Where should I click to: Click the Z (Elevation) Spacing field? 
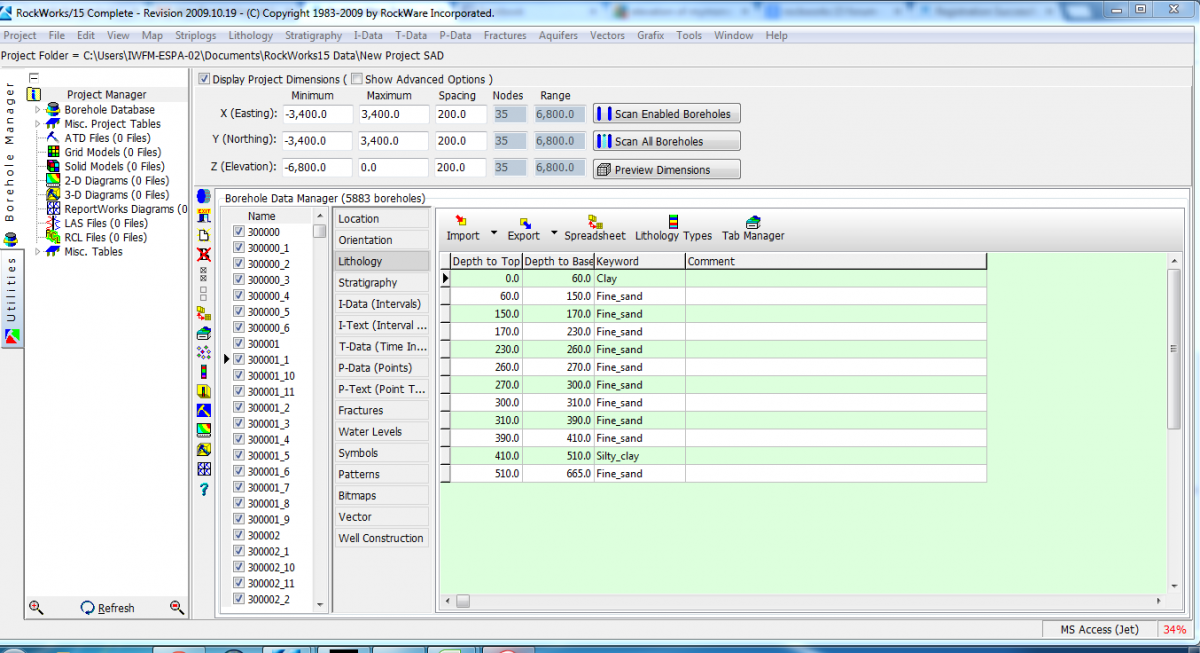(x=461, y=168)
